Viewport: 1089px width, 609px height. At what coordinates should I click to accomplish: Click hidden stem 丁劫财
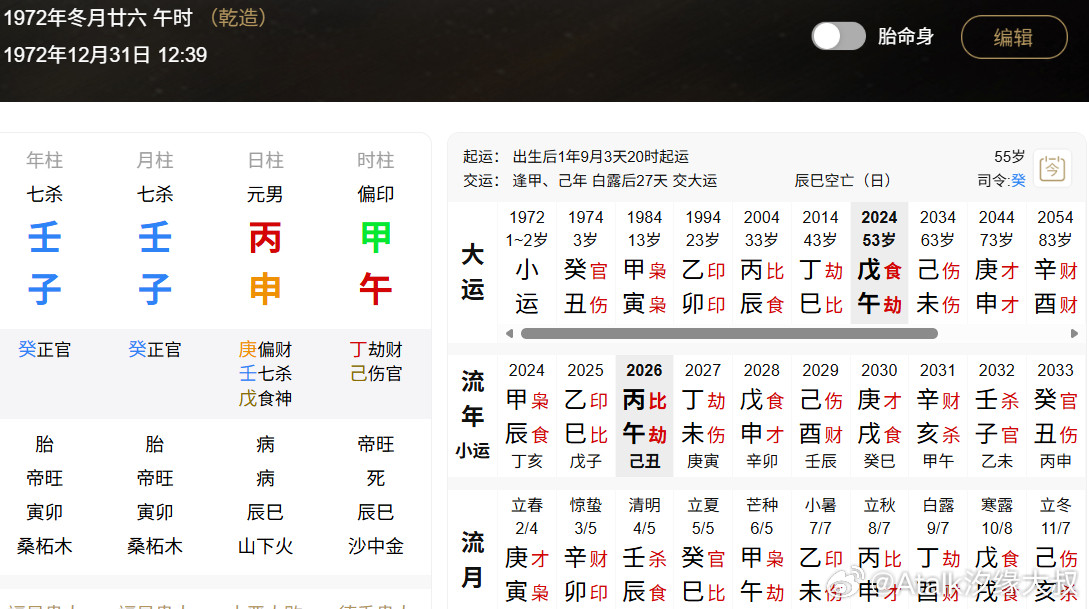376,349
